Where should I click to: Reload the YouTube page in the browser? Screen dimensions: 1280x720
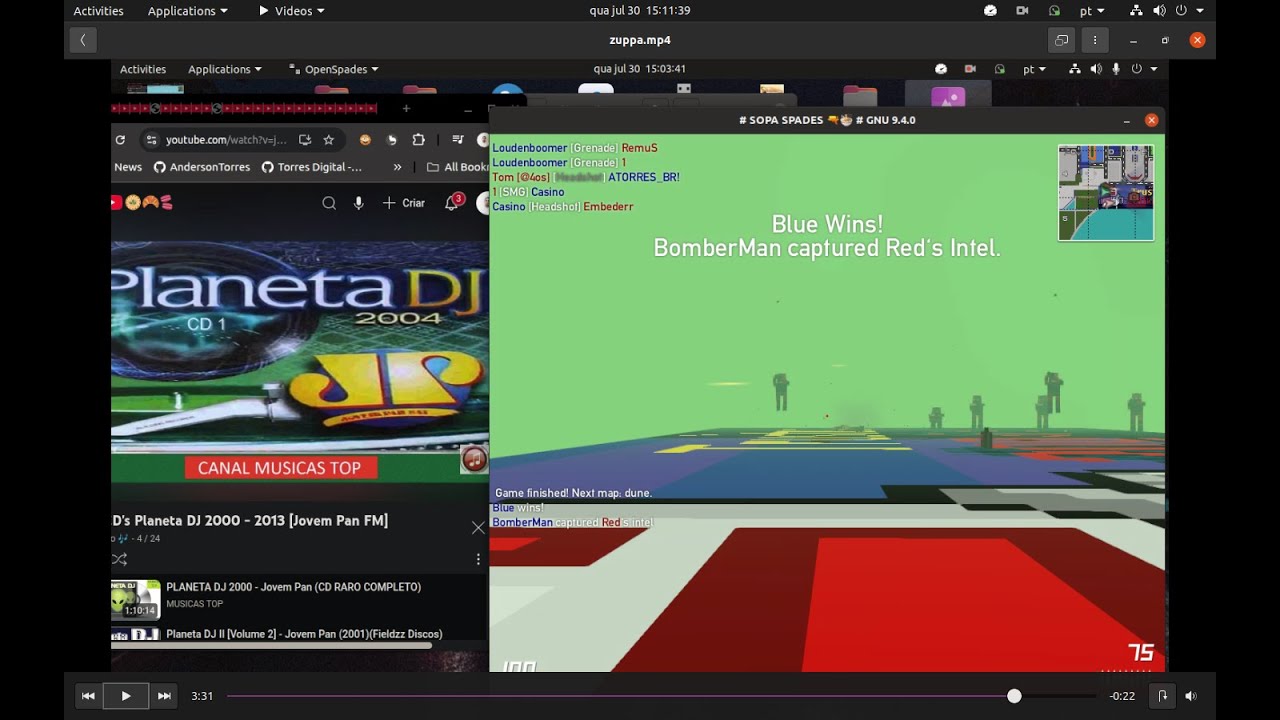(120, 140)
